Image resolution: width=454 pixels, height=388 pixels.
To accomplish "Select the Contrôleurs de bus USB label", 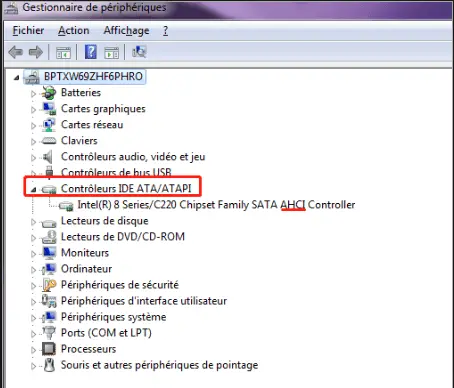I will (116, 172).
